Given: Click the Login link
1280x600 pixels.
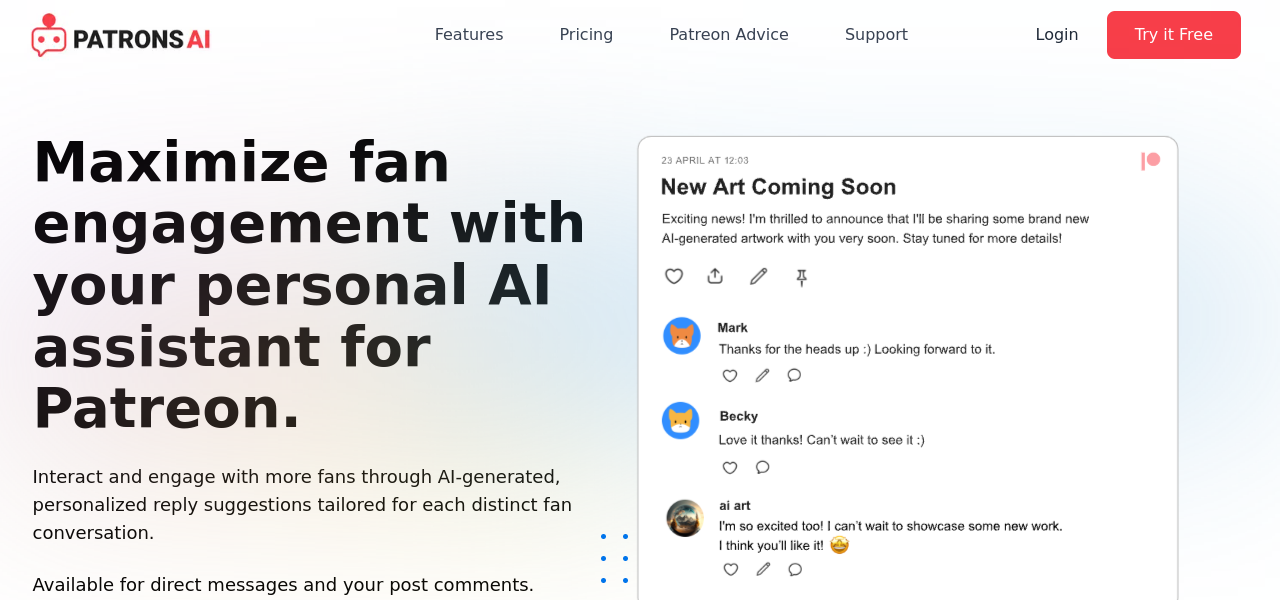Looking at the screenshot, I should (1057, 35).
